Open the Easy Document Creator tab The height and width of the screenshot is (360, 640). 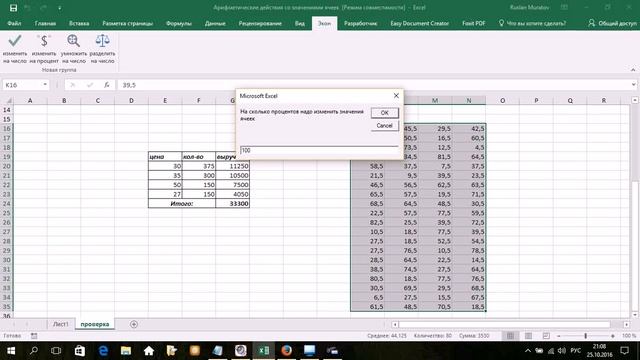coord(420,23)
